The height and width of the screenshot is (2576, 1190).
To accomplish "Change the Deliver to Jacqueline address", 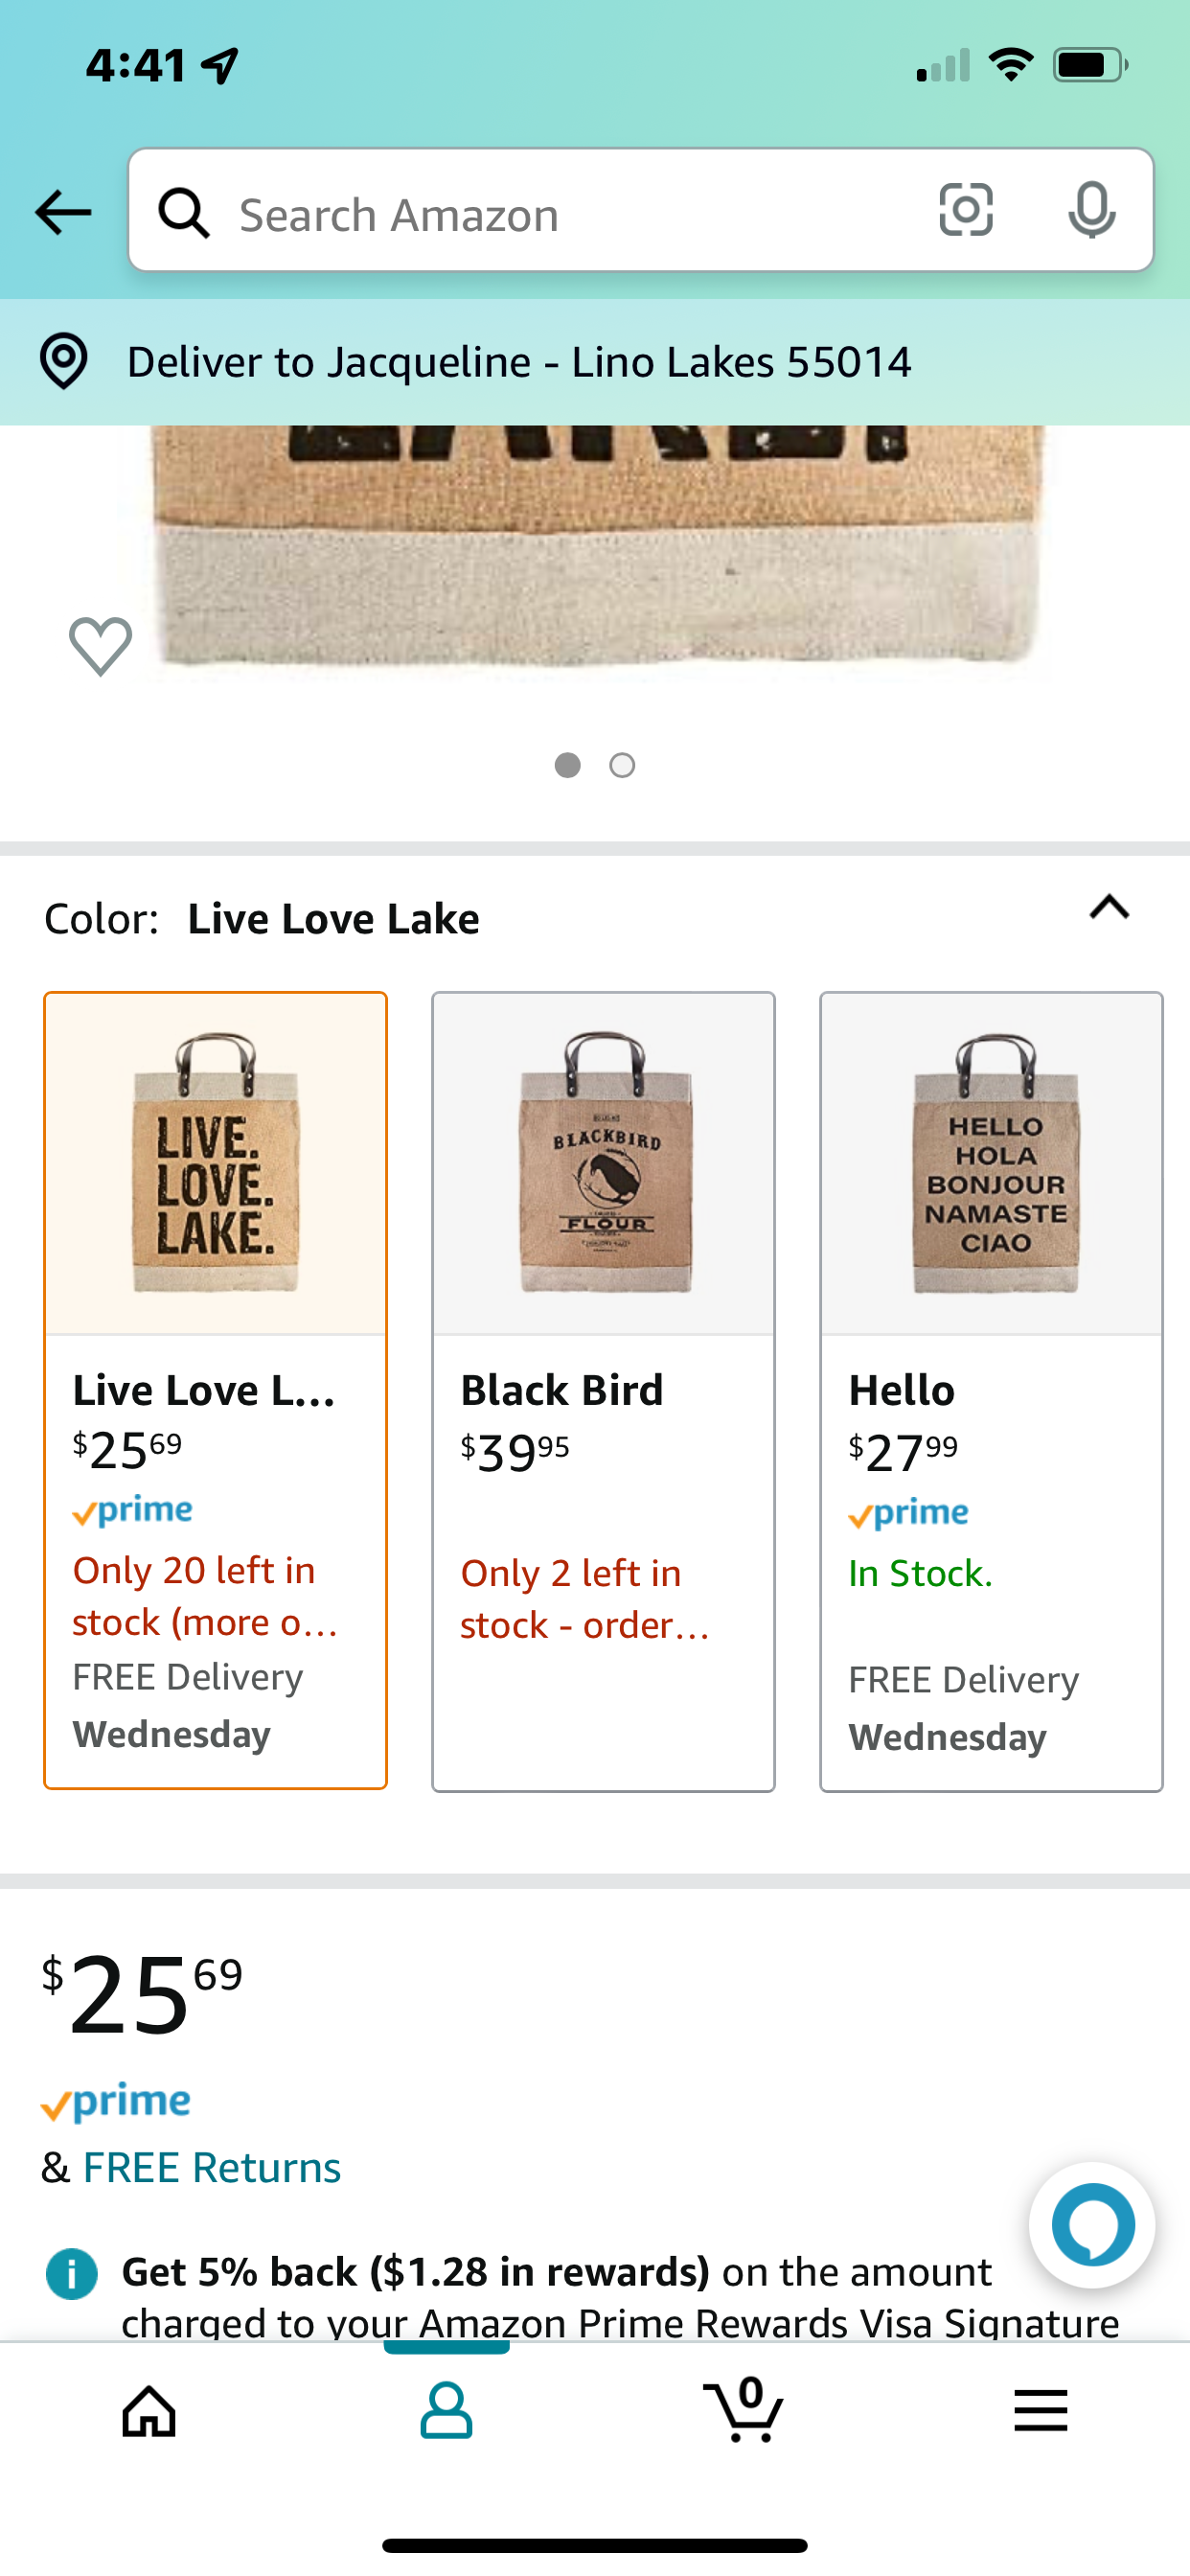I will [519, 362].
